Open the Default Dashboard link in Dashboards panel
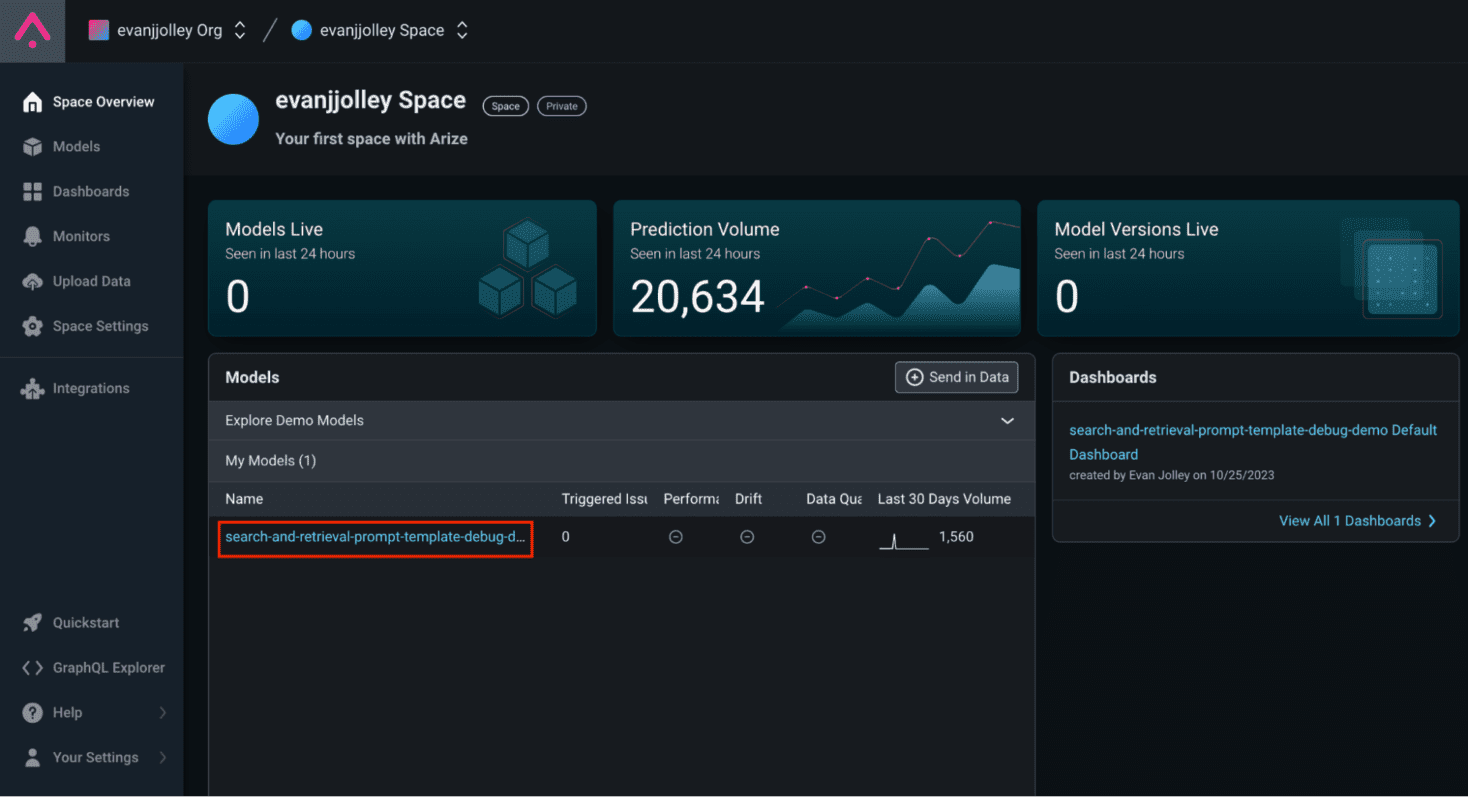Image resolution: width=1468 pixels, height=797 pixels. click(x=1252, y=441)
